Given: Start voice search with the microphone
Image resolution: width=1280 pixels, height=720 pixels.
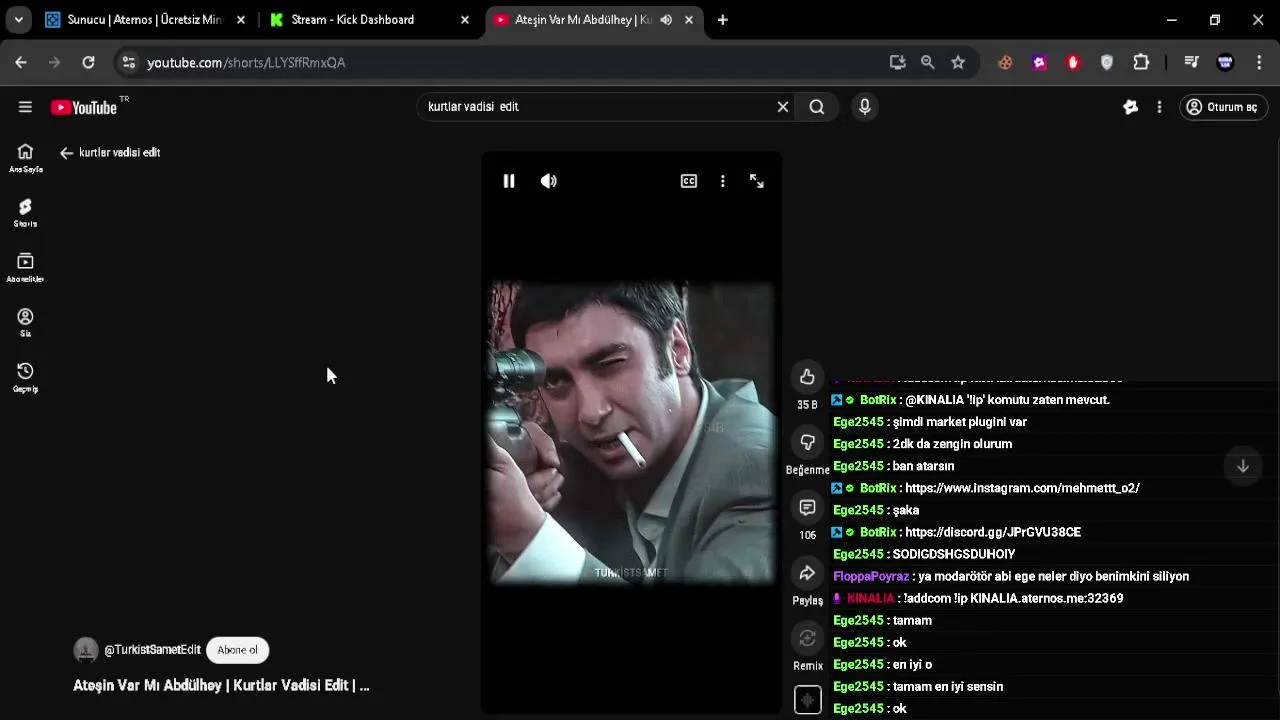Looking at the screenshot, I should (865, 107).
